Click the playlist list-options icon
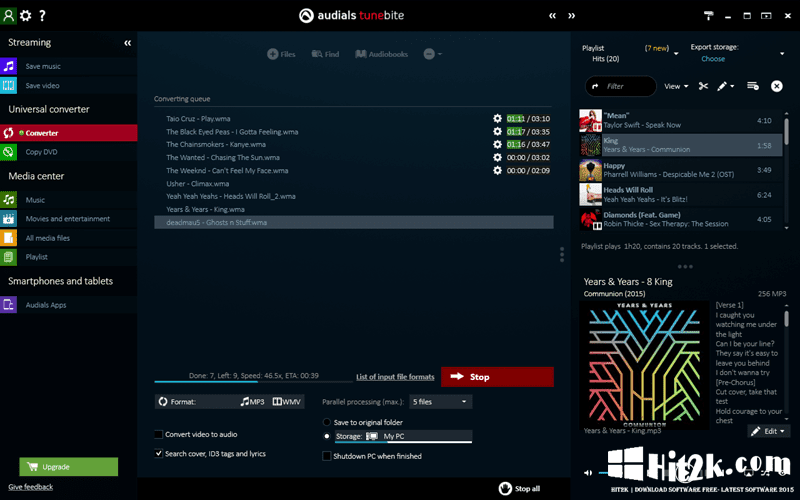The width and height of the screenshot is (800, 500). click(753, 86)
